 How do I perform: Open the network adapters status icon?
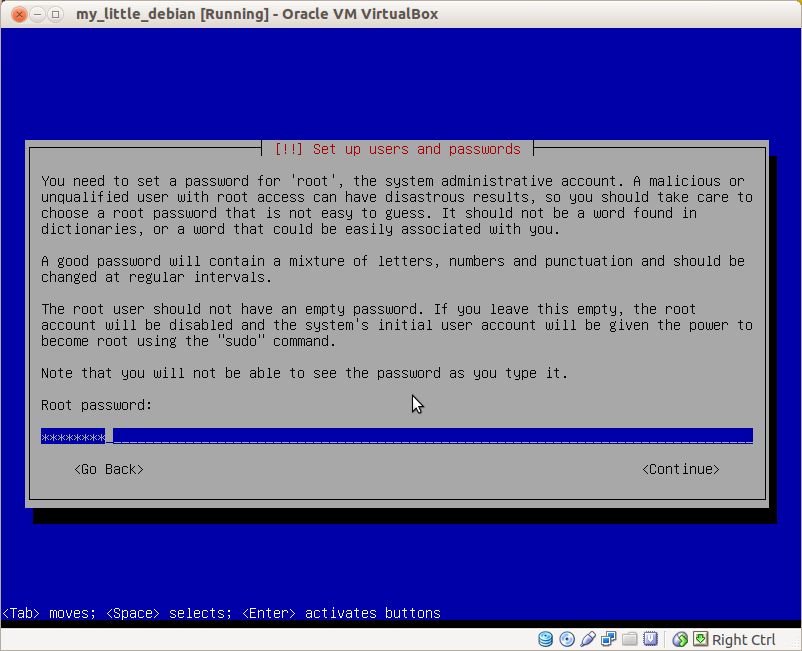click(609, 639)
